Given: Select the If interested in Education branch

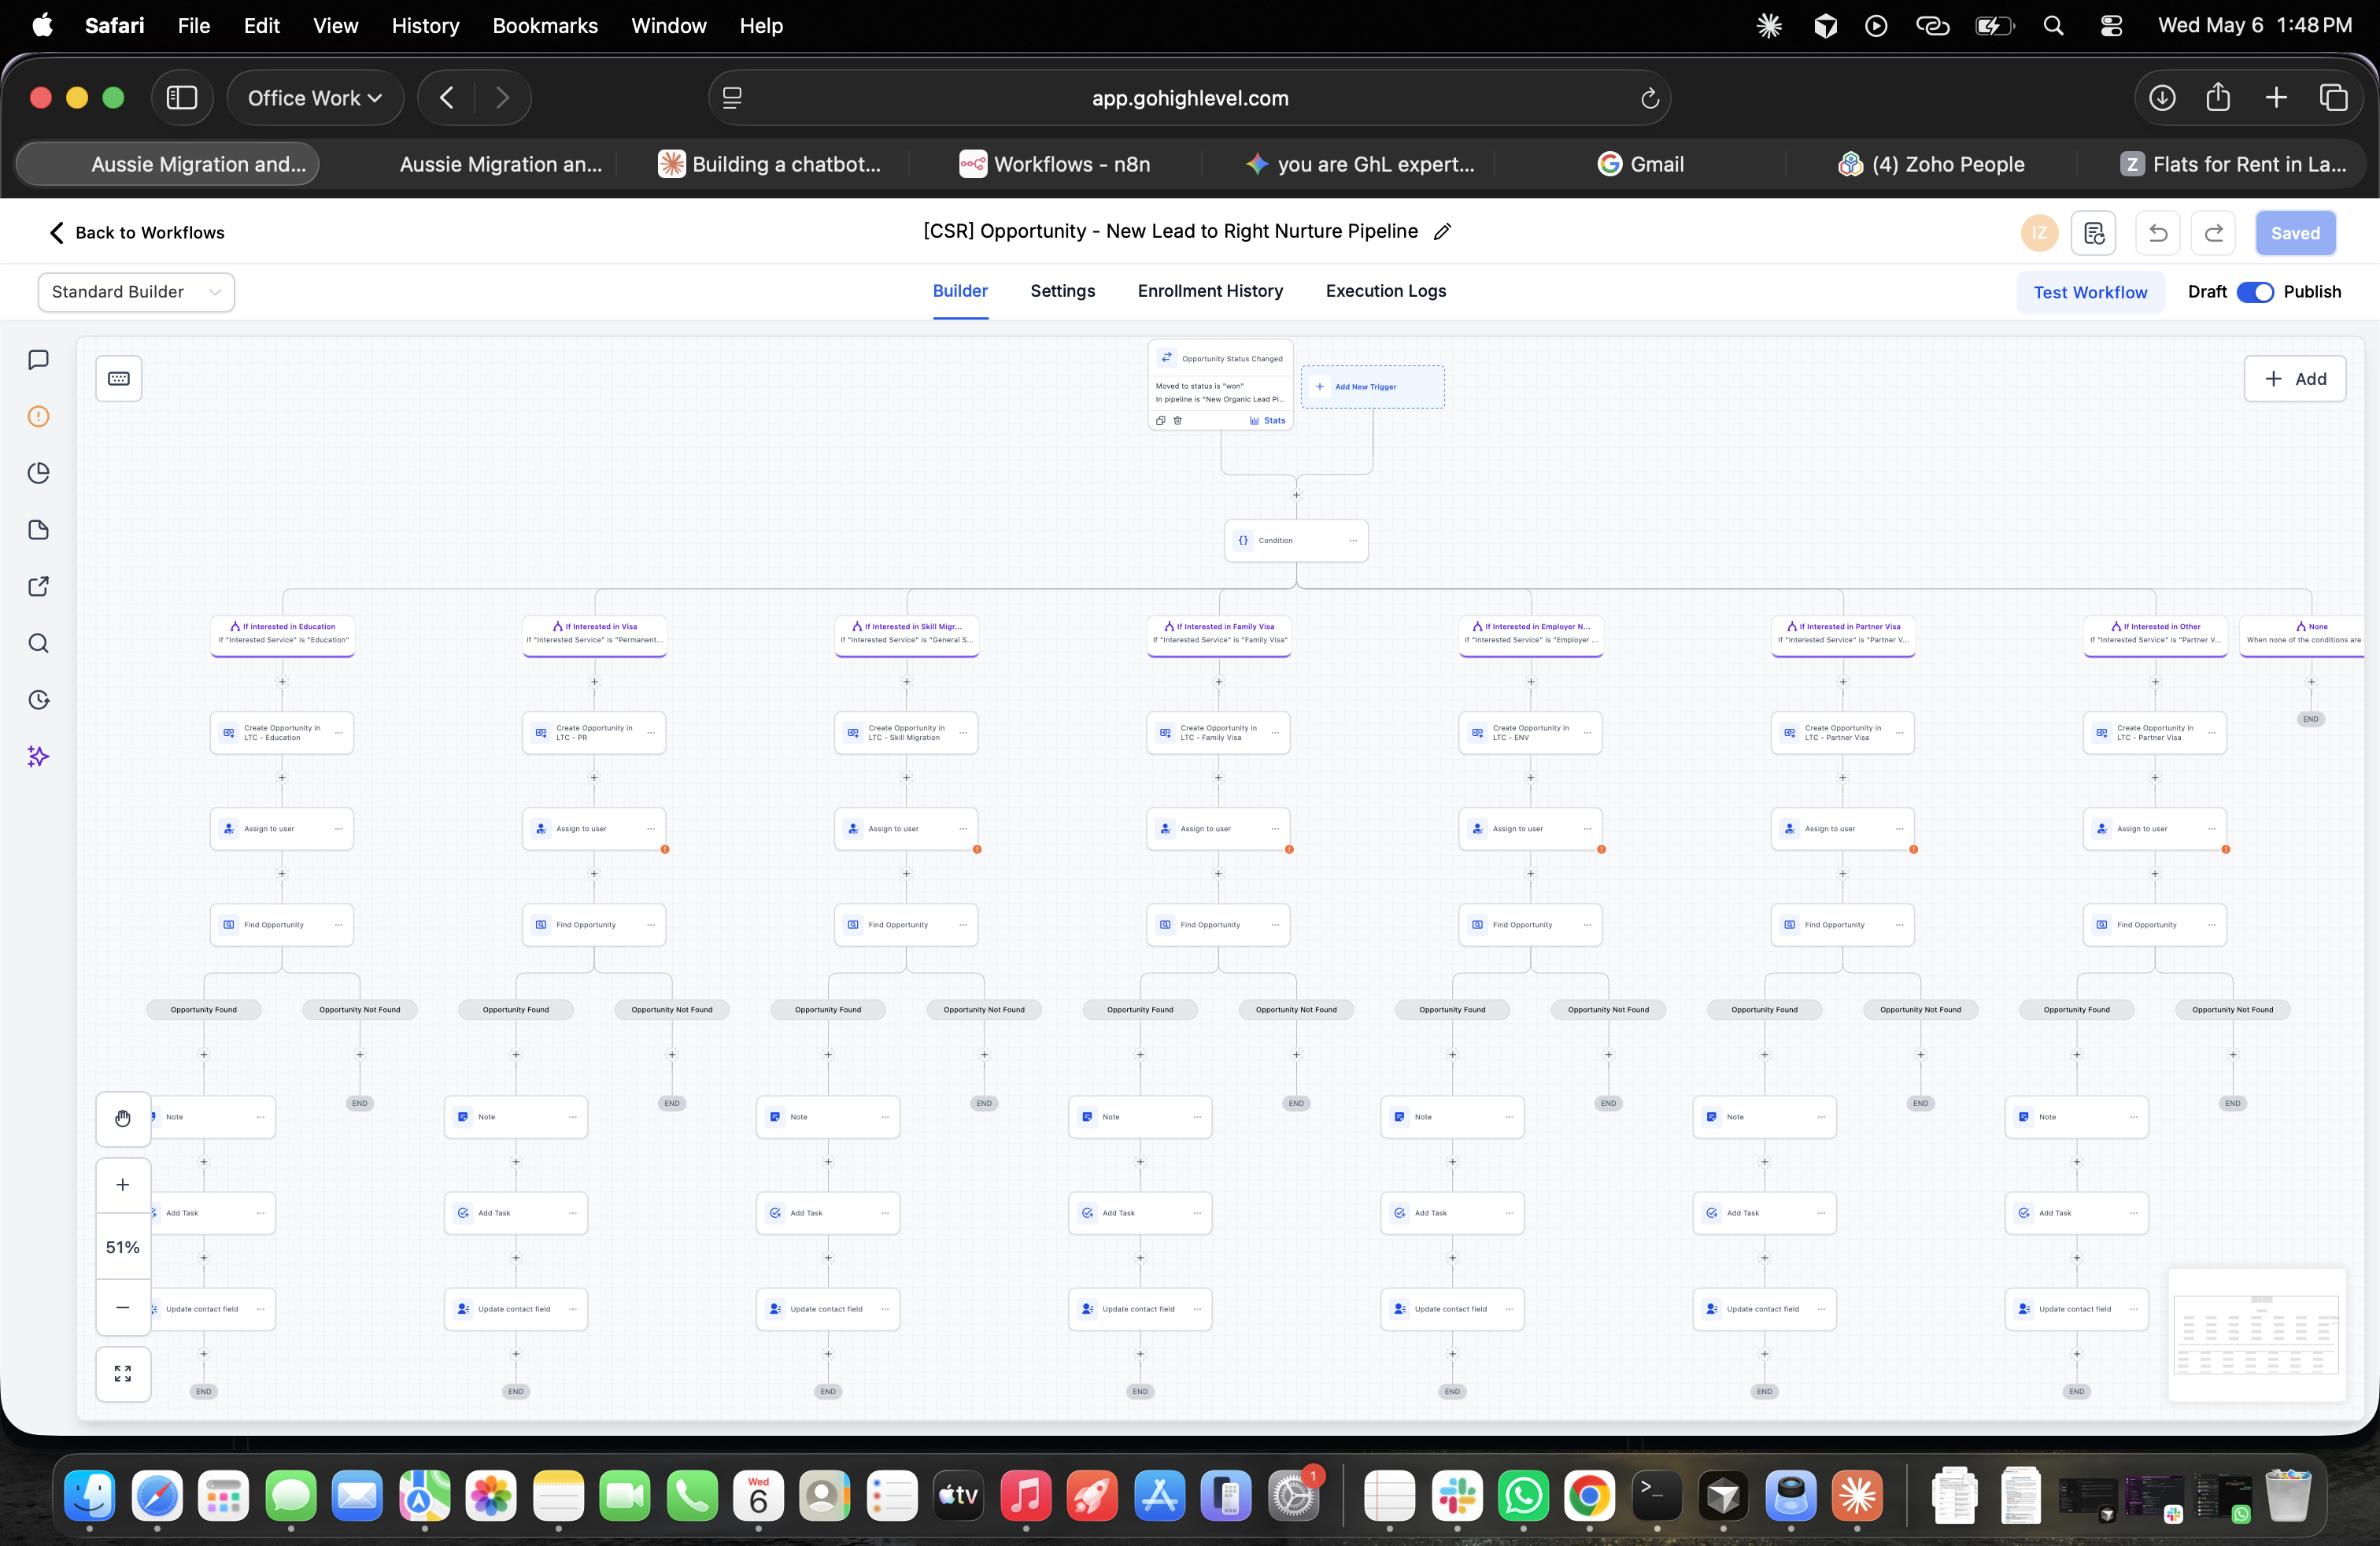Looking at the screenshot, I should (x=283, y=635).
